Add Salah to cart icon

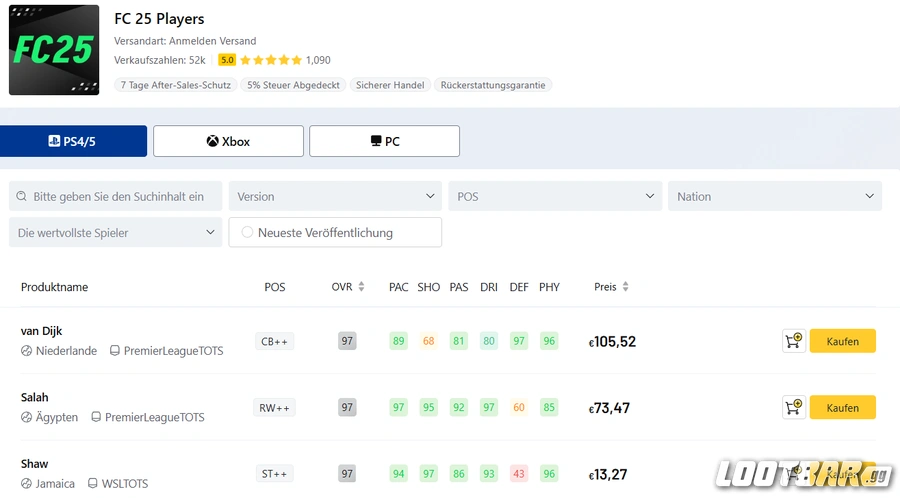point(794,407)
